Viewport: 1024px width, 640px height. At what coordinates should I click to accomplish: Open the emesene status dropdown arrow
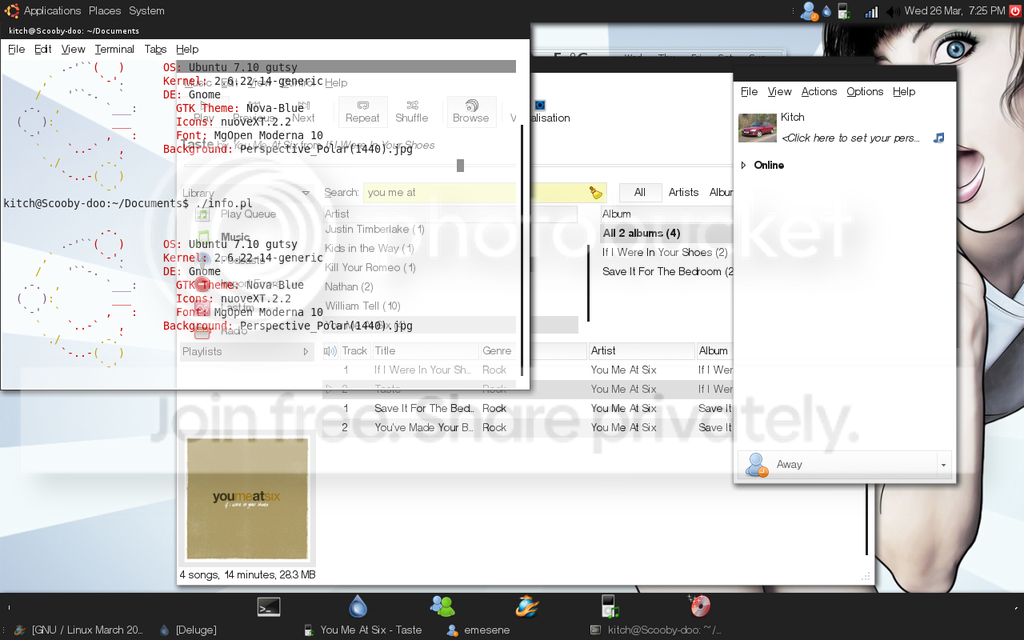943,465
